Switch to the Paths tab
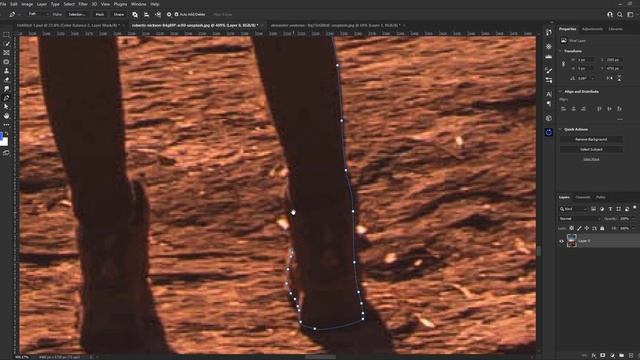Viewport: 640px width, 360px height. click(600, 197)
